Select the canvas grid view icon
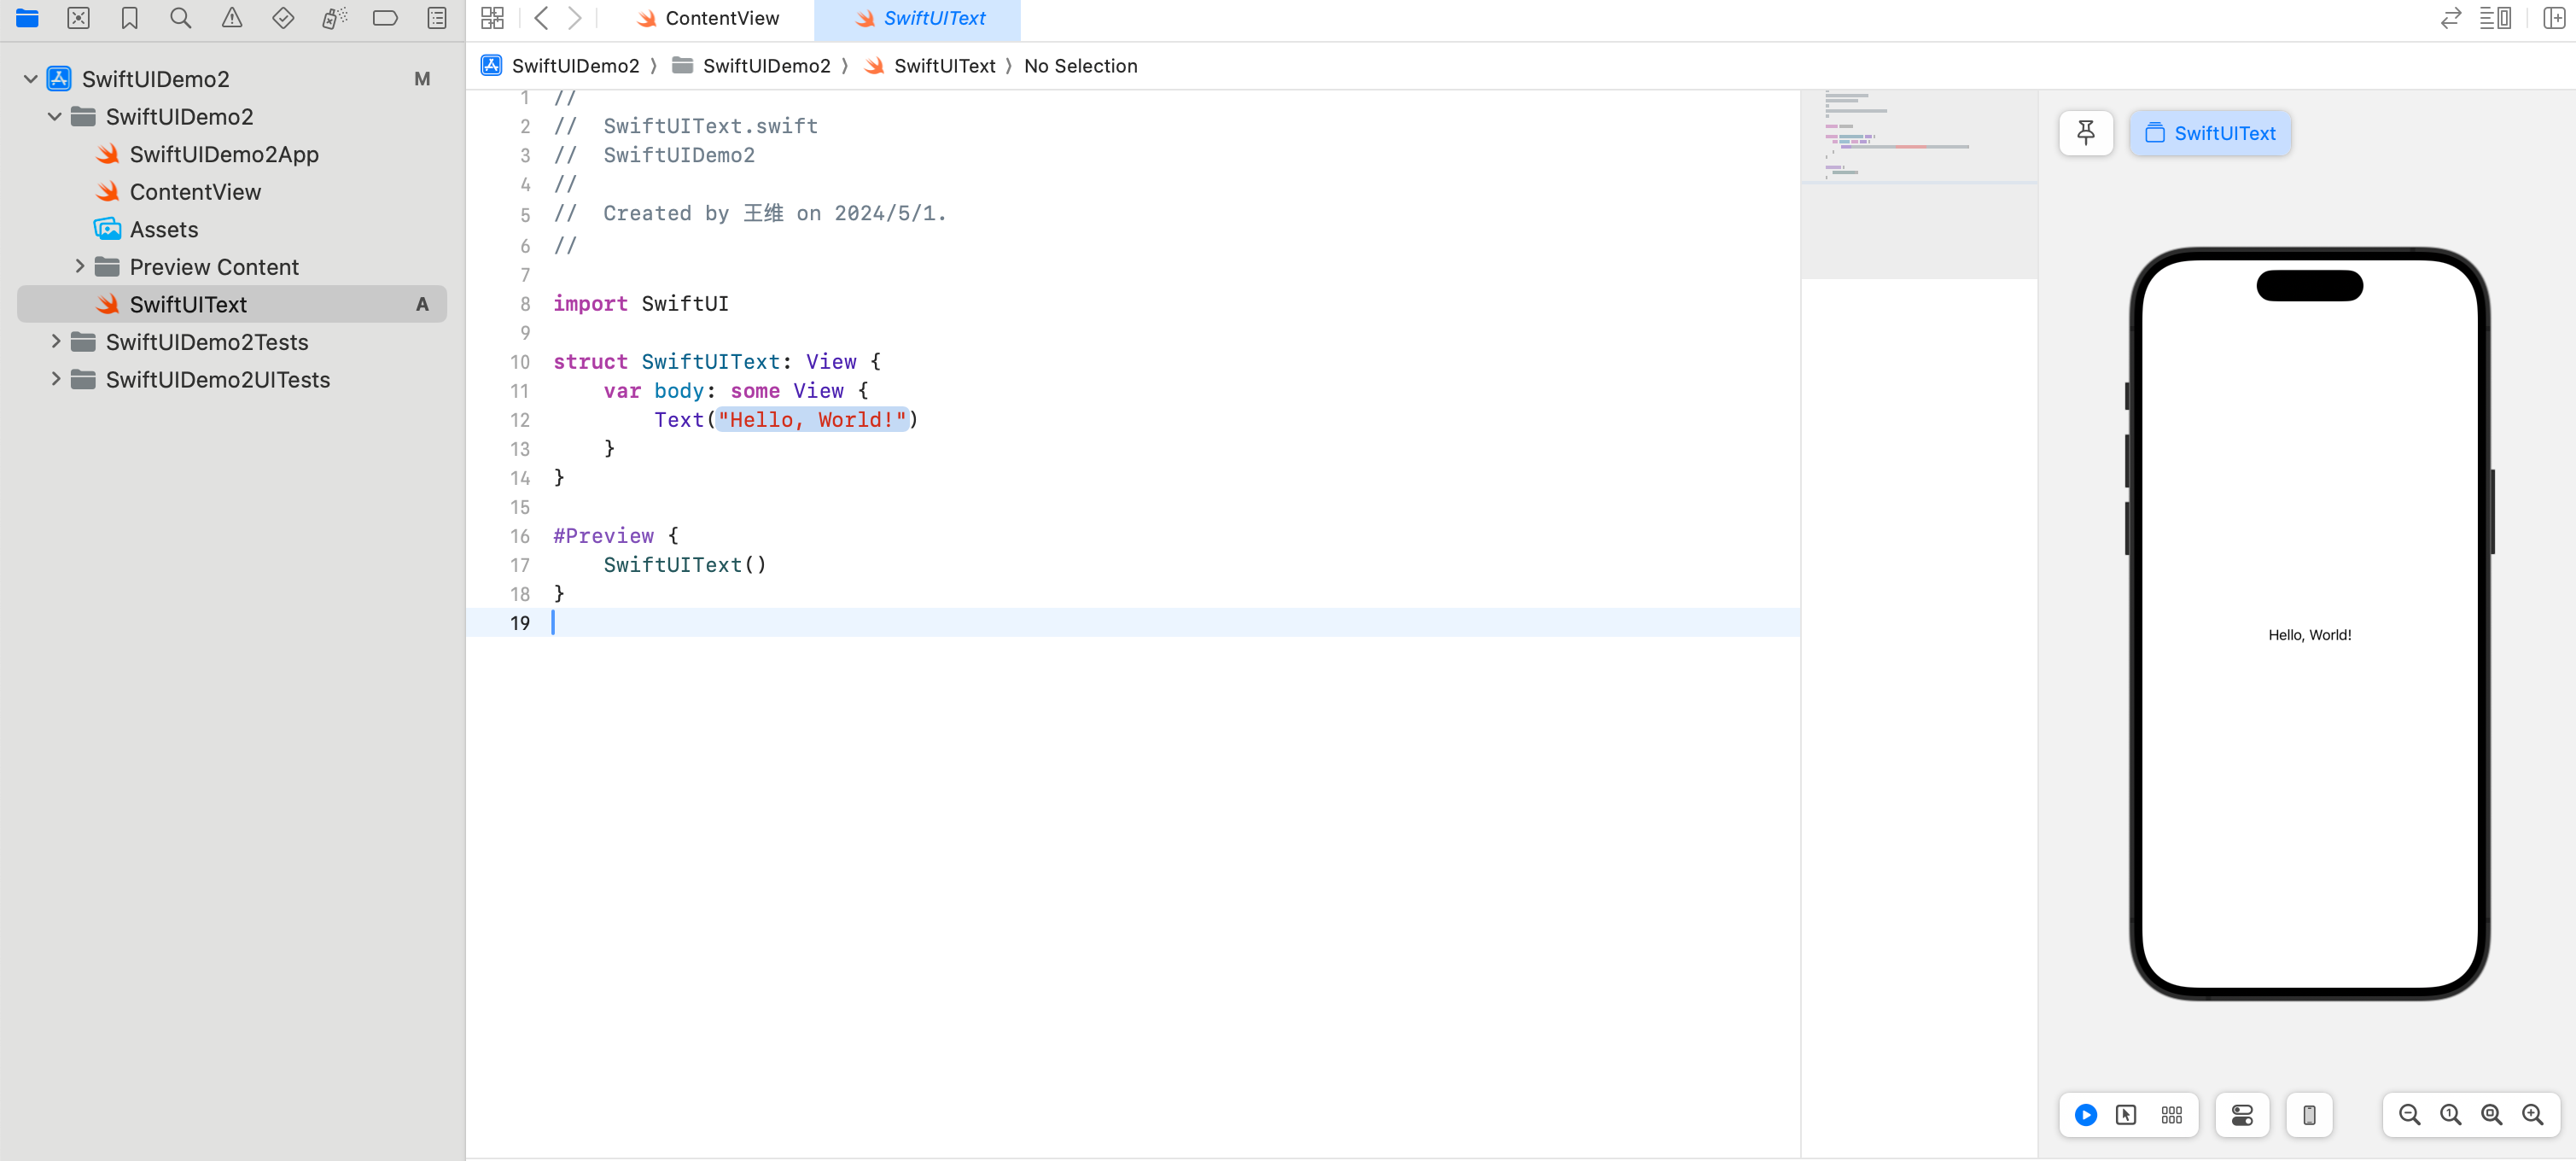Image resolution: width=2576 pixels, height=1161 pixels. tap(2172, 1115)
